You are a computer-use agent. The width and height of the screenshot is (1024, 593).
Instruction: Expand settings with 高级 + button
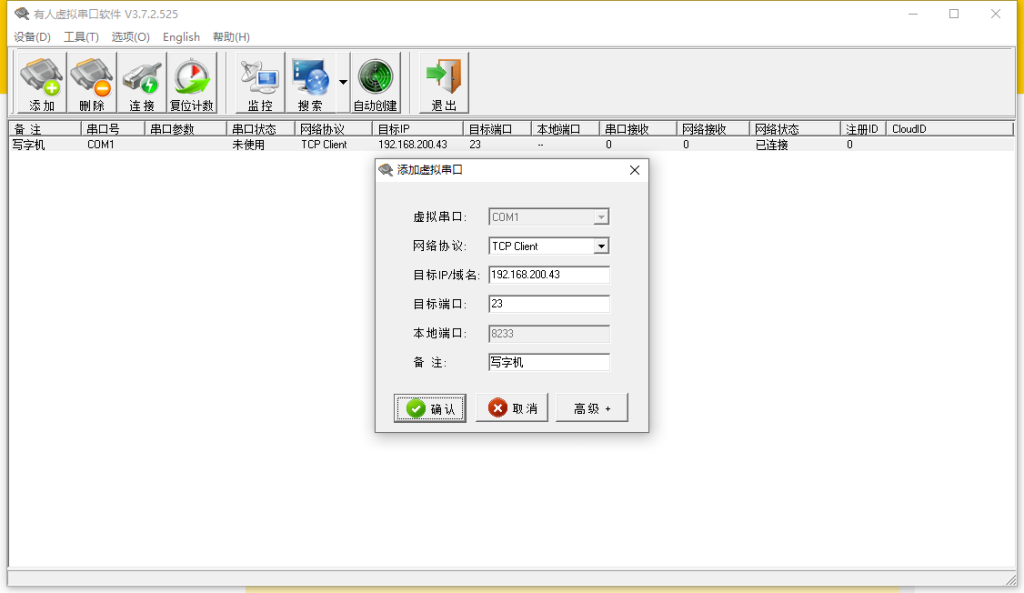coord(592,408)
